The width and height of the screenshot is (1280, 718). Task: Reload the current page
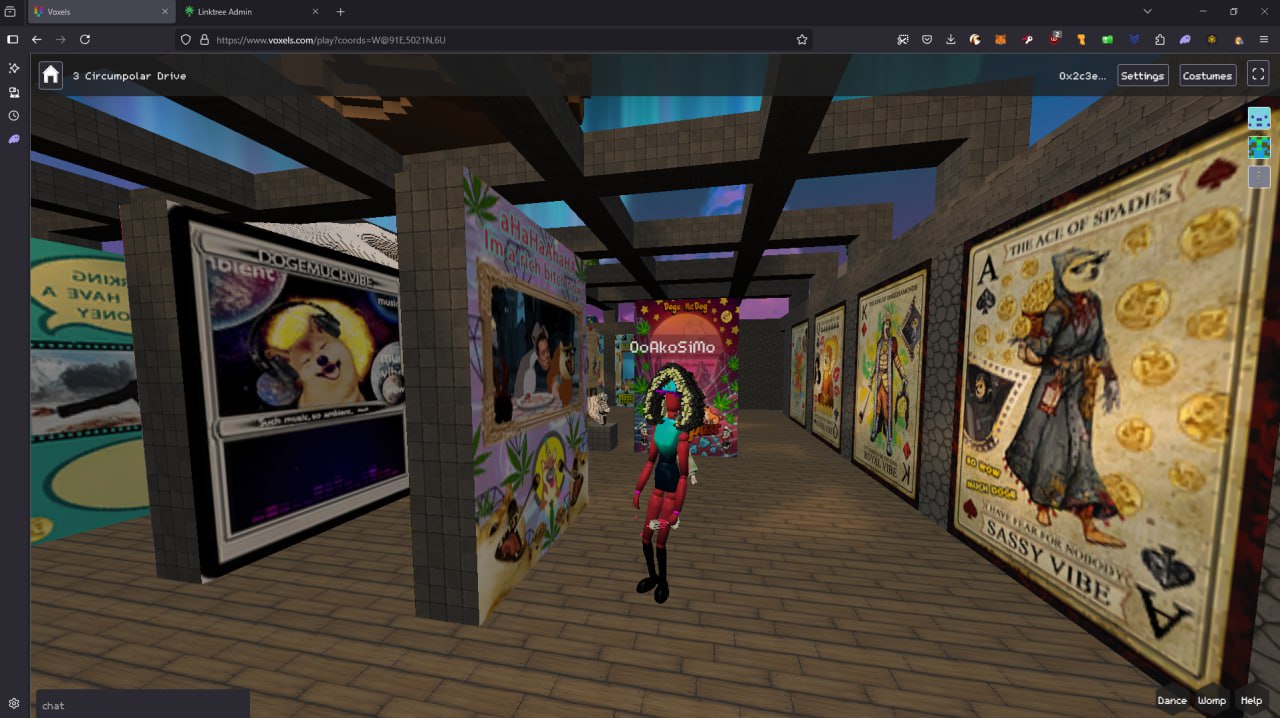(x=85, y=39)
